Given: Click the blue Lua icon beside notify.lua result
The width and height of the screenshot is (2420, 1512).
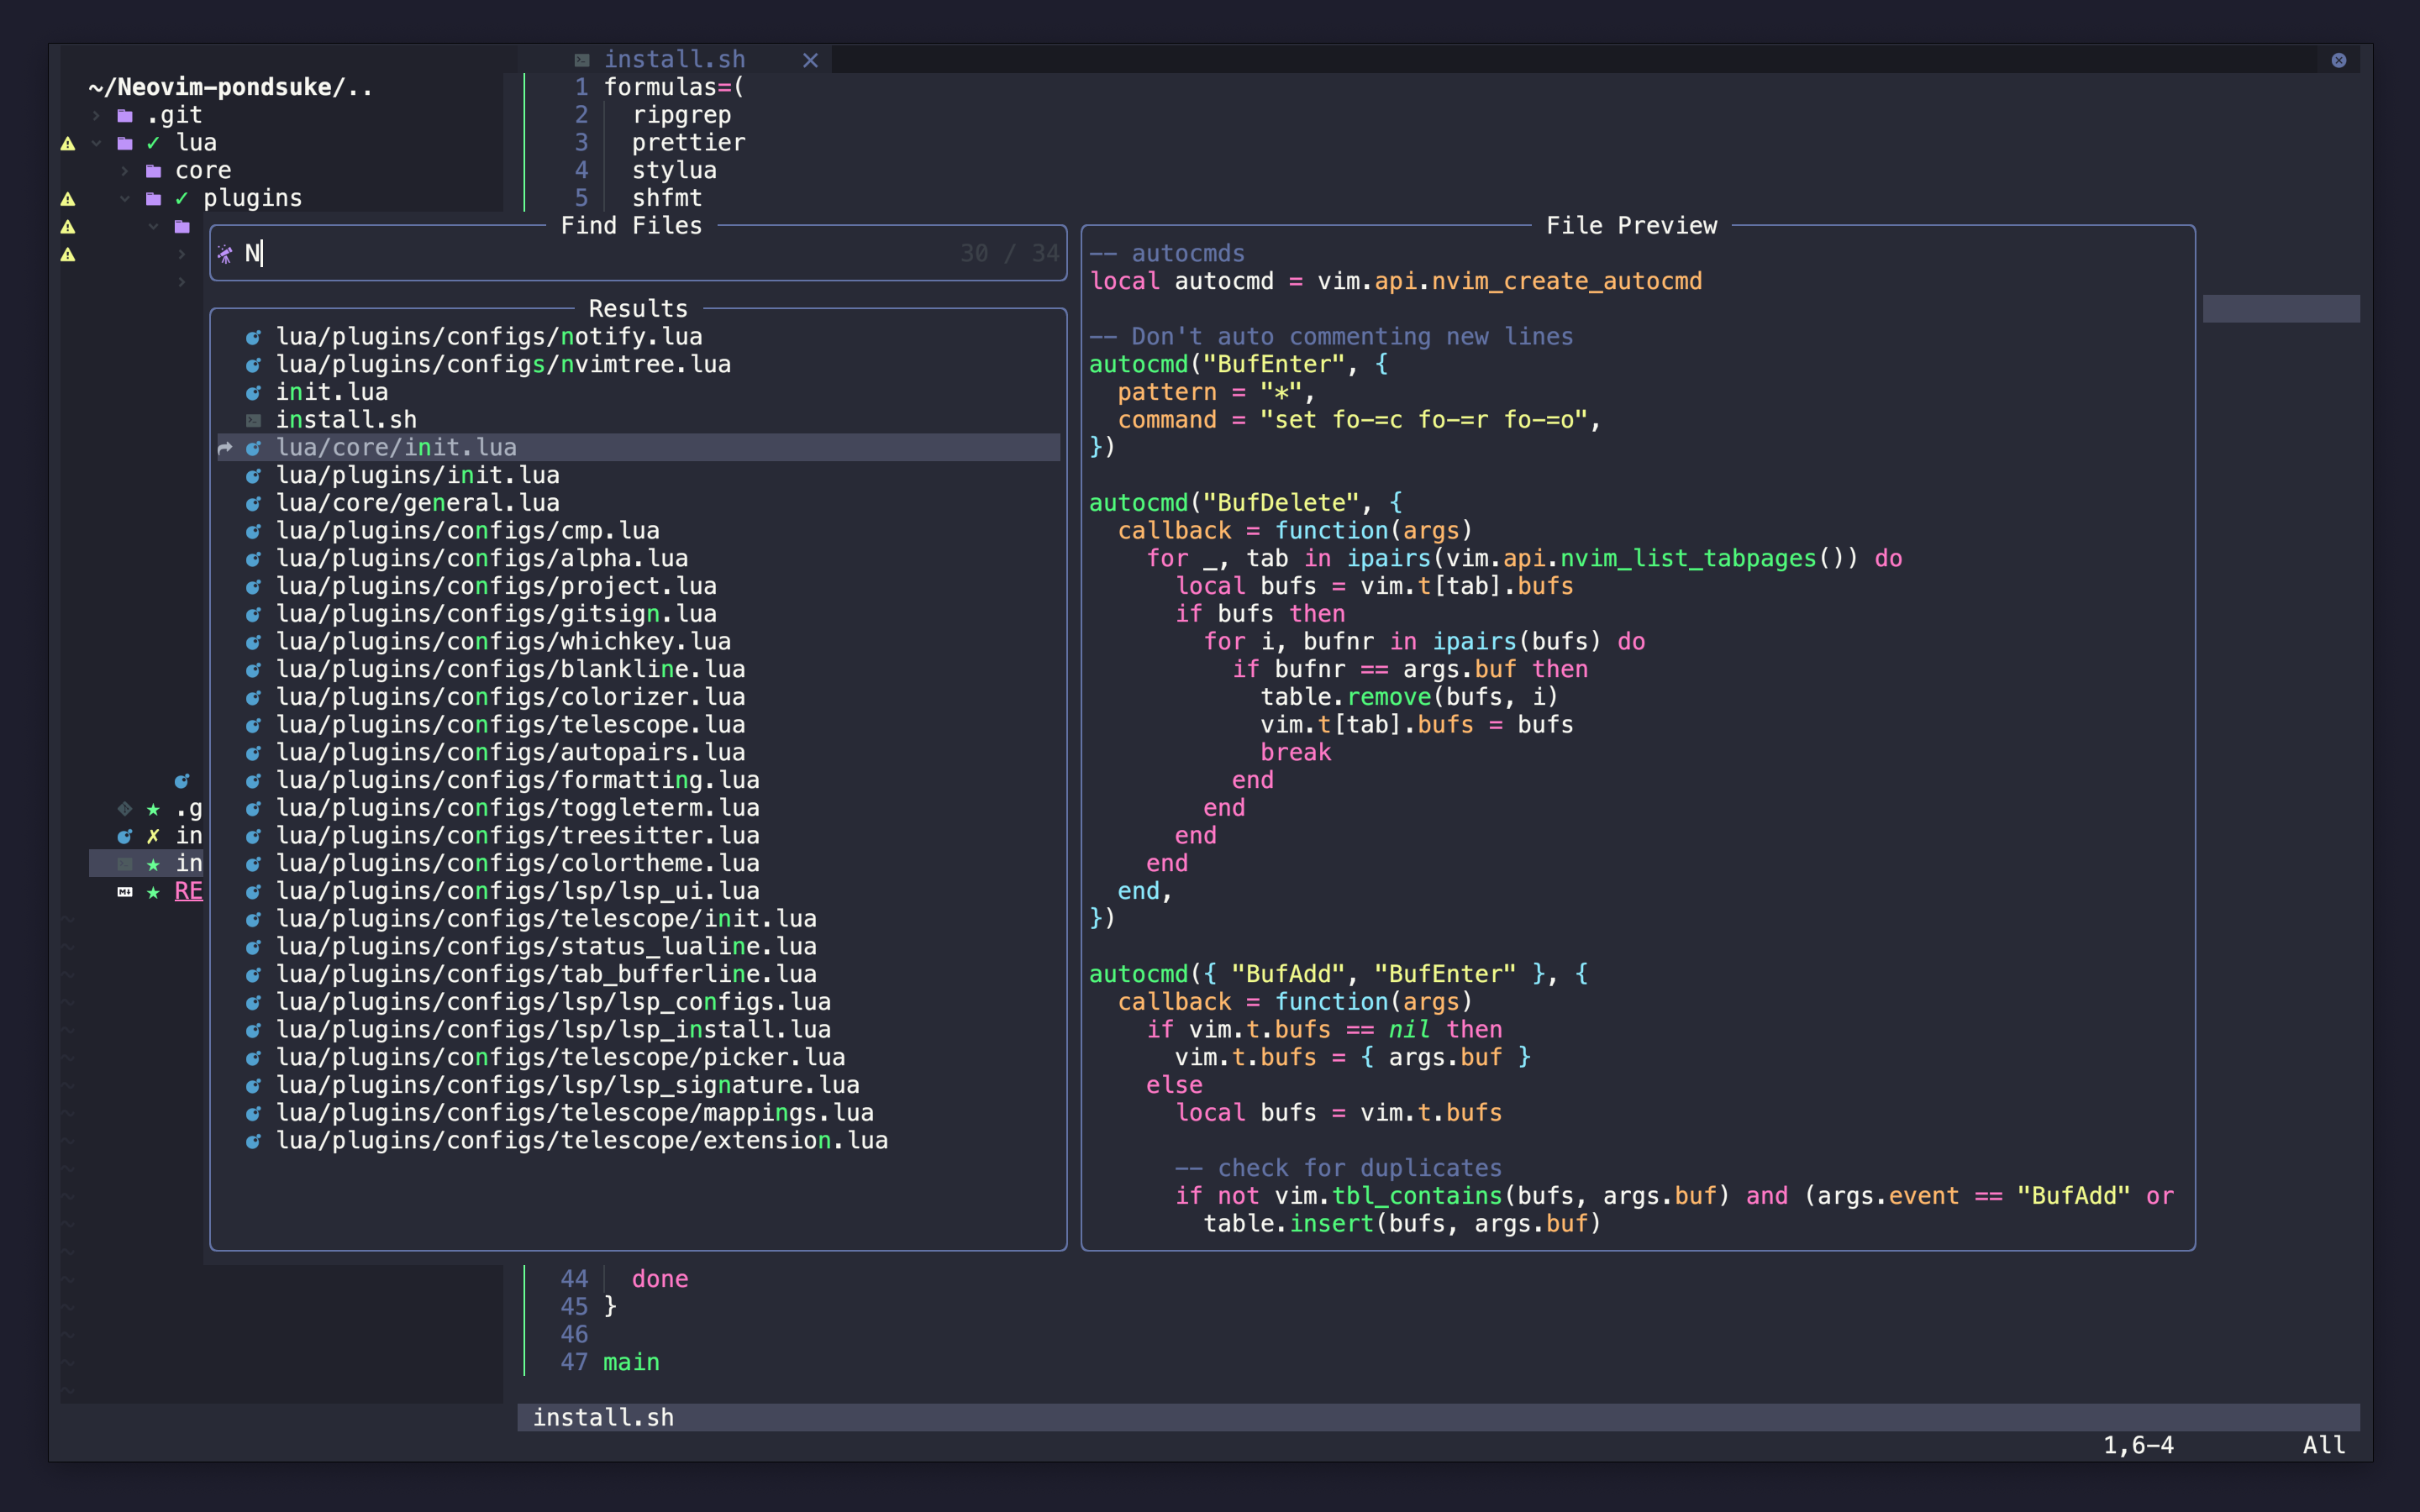Looking at the screenshot, I should (255, 337).
